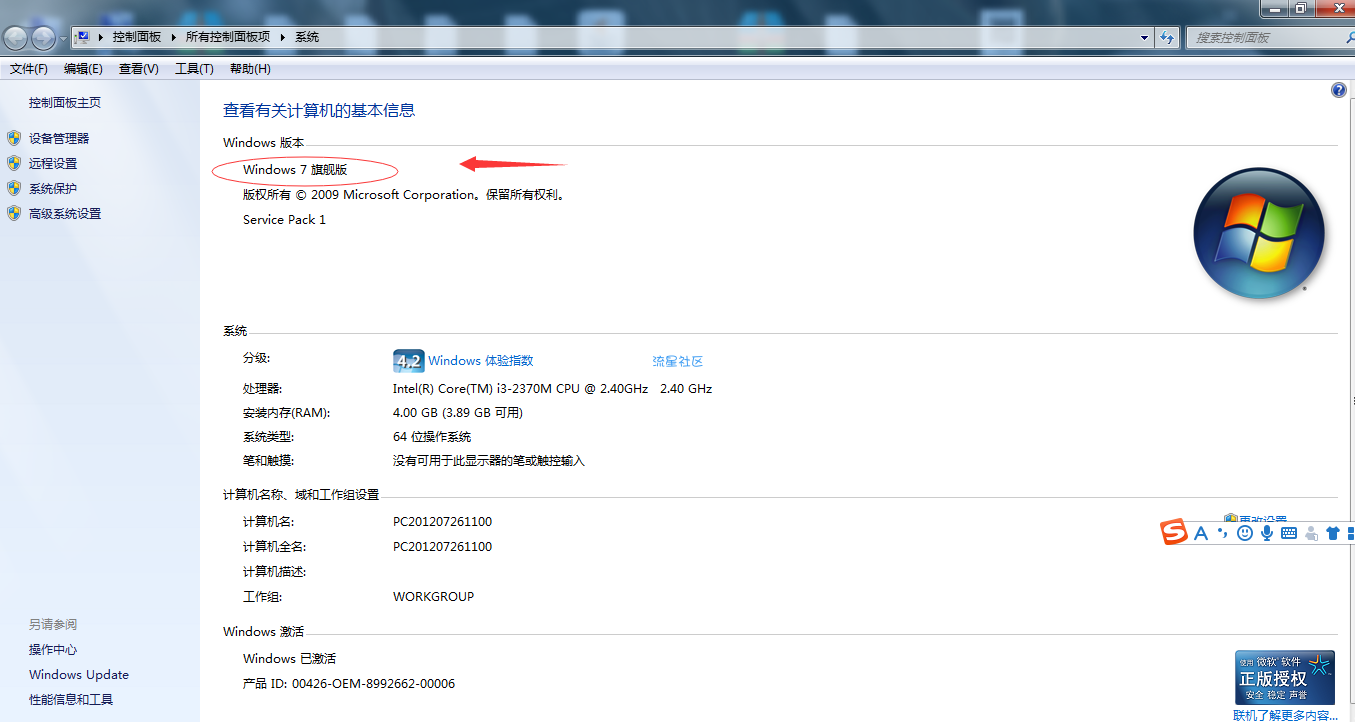Image resolution: width=1355 pixels, height=722 pixels.
Task: Click the 流星社区 link
Action: [678, 361]
